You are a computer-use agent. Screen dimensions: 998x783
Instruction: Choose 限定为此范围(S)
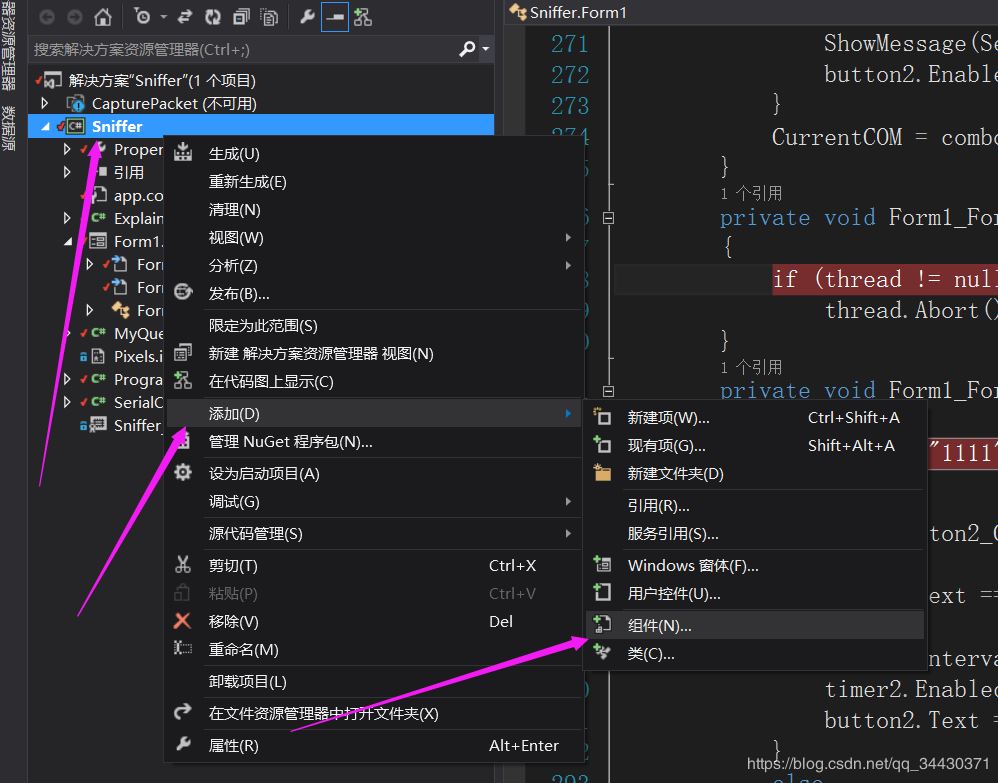pos(374,325)
